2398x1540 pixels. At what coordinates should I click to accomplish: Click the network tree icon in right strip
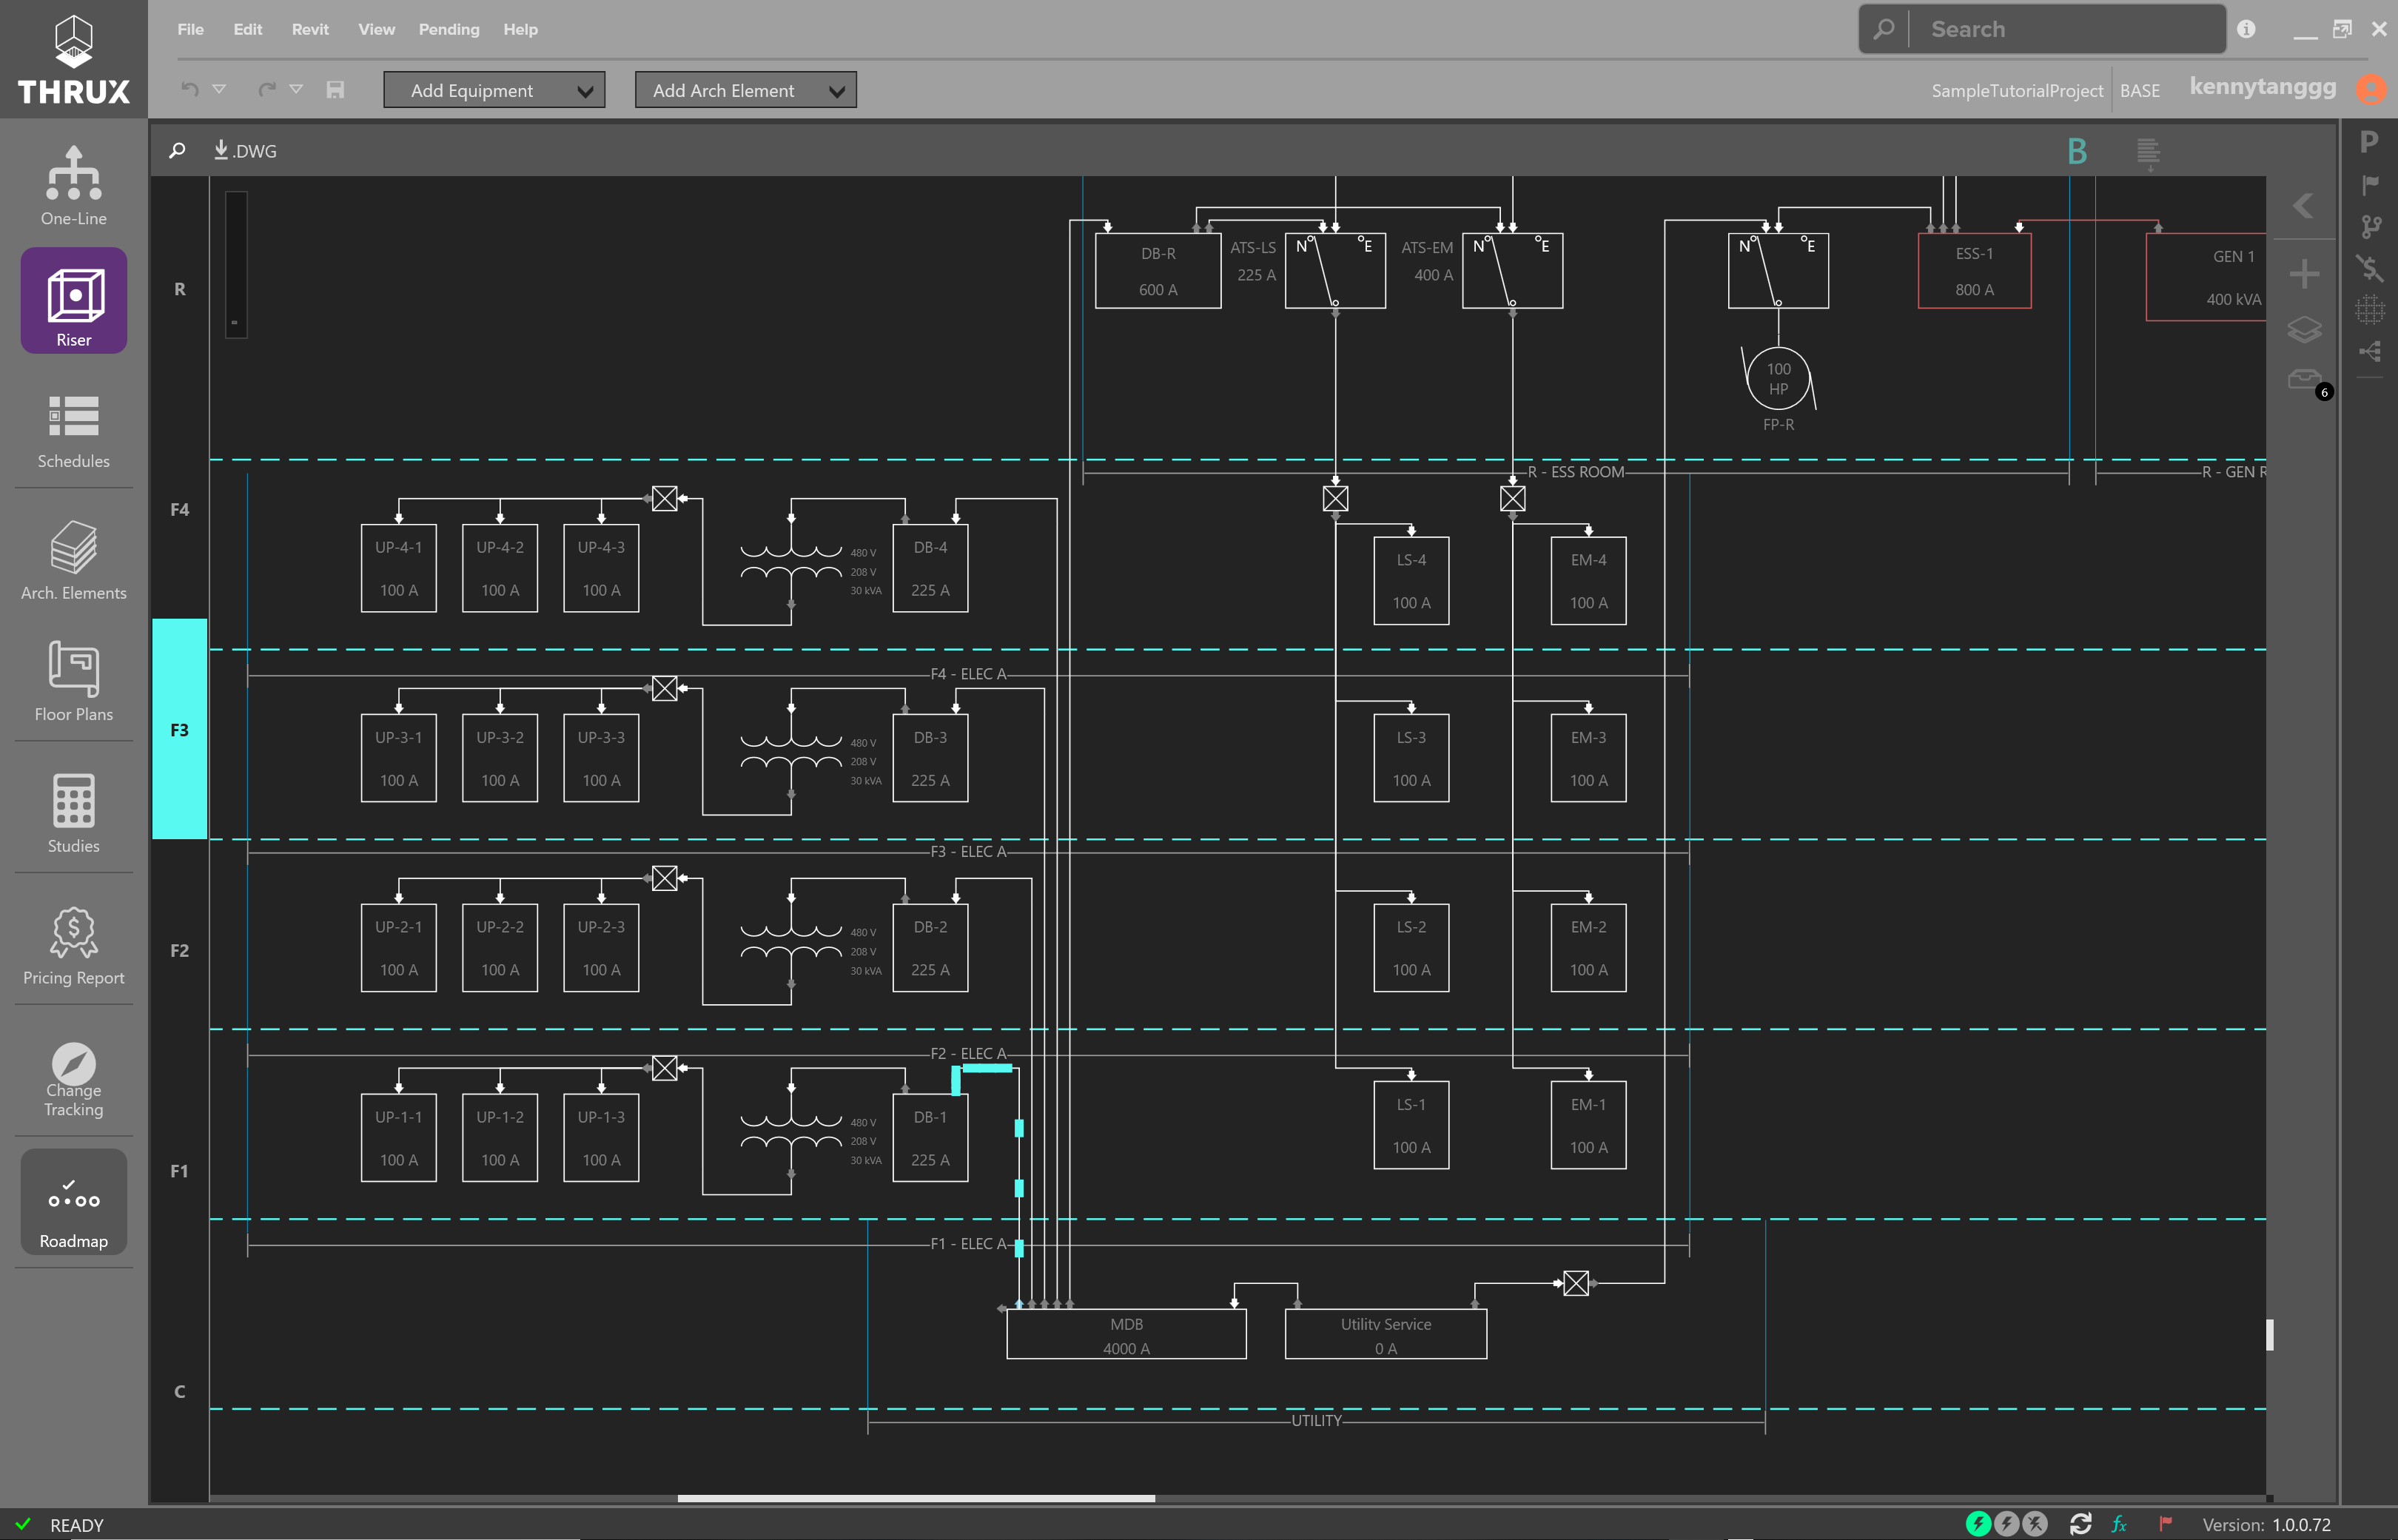[2369, 351]
